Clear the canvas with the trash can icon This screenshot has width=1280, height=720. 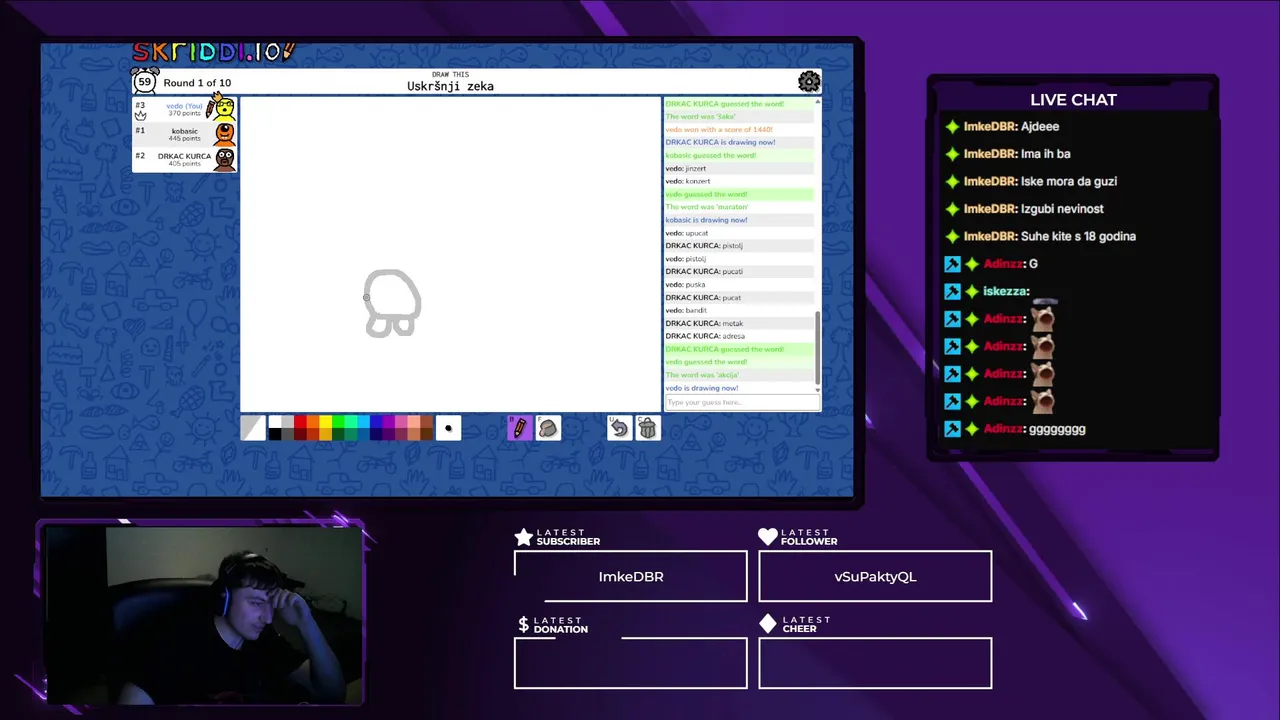[648, 428]
